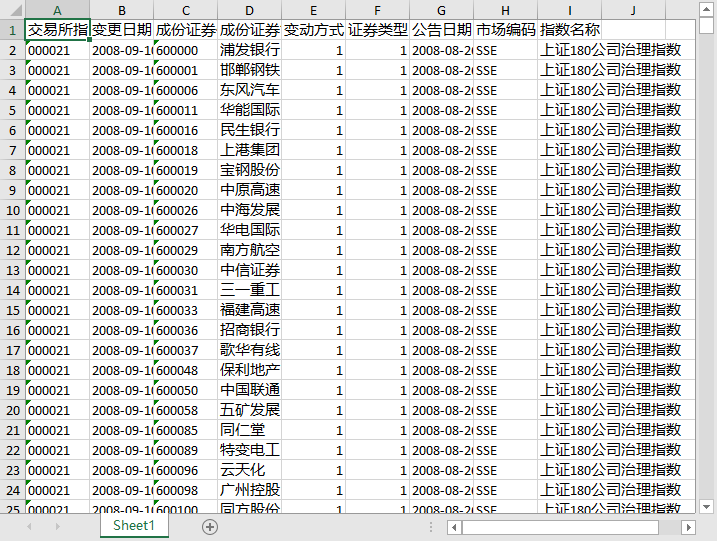Viewport: 717px width, 541px height.
Task: Click stock code cell 600098
Action: point(186,490)
